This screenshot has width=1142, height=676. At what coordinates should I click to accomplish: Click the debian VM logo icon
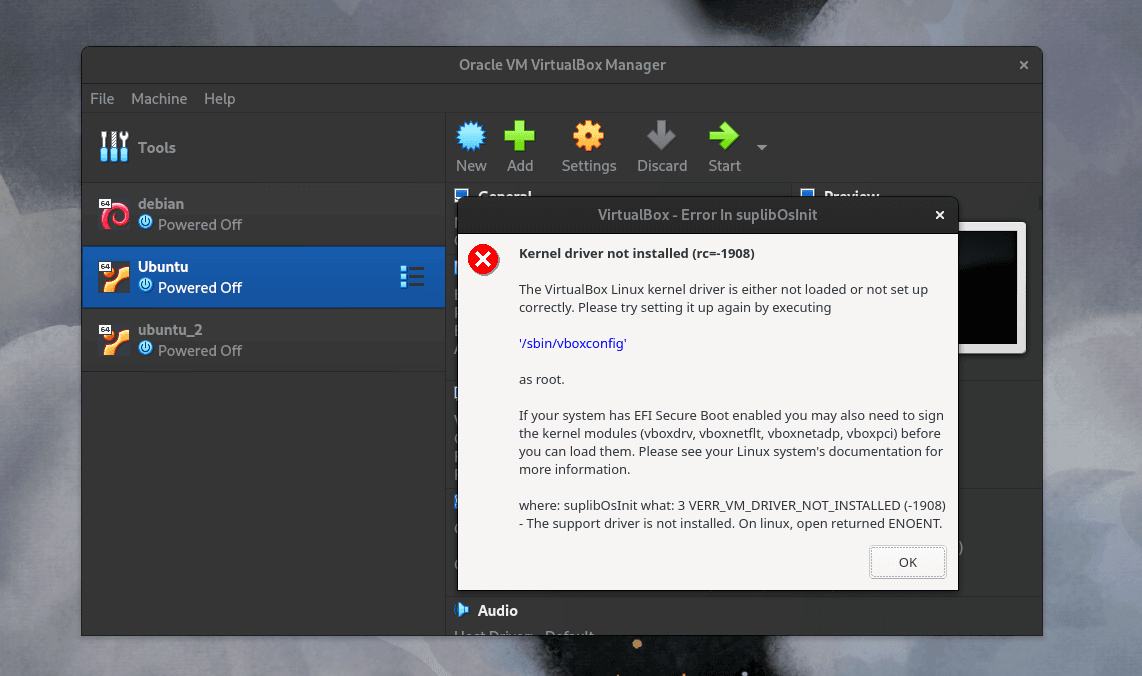point(113,213)
